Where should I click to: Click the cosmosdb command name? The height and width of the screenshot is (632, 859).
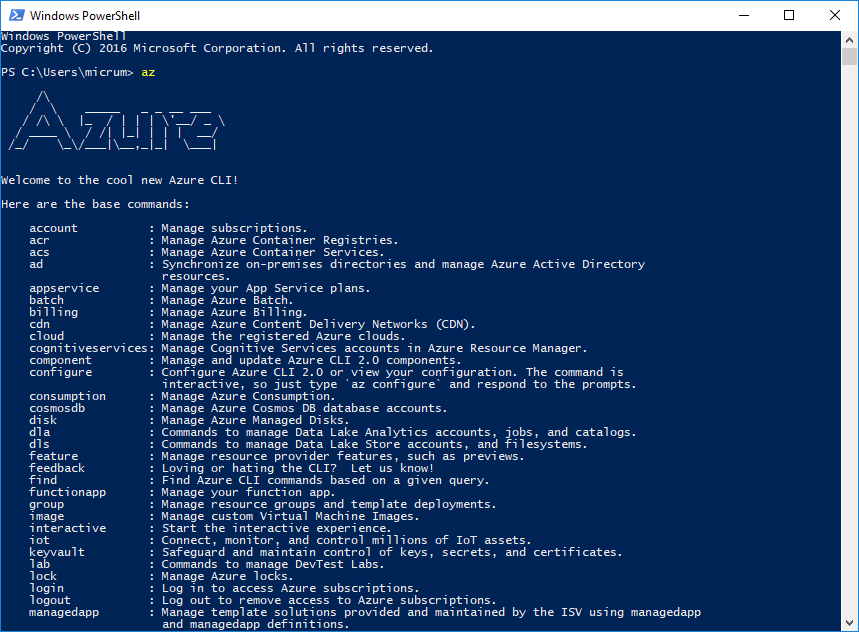tap(56, 407)
